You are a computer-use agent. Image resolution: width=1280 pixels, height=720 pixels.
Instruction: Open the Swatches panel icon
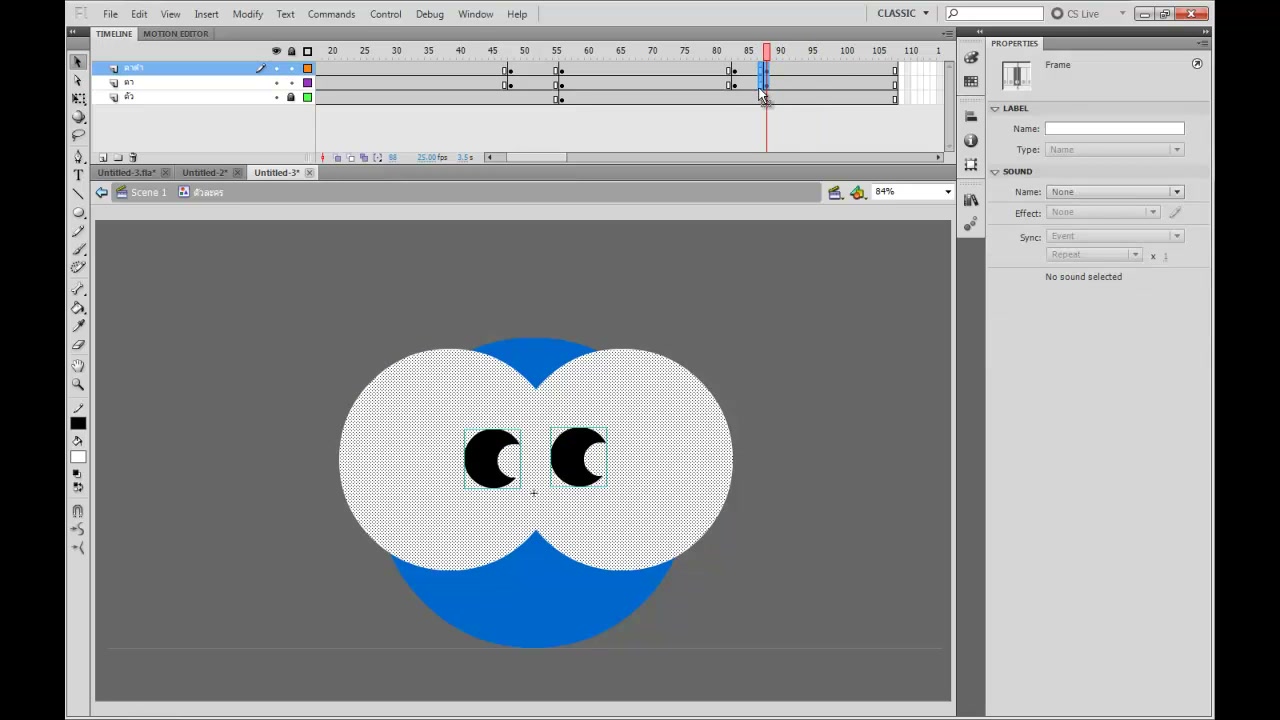971,82
